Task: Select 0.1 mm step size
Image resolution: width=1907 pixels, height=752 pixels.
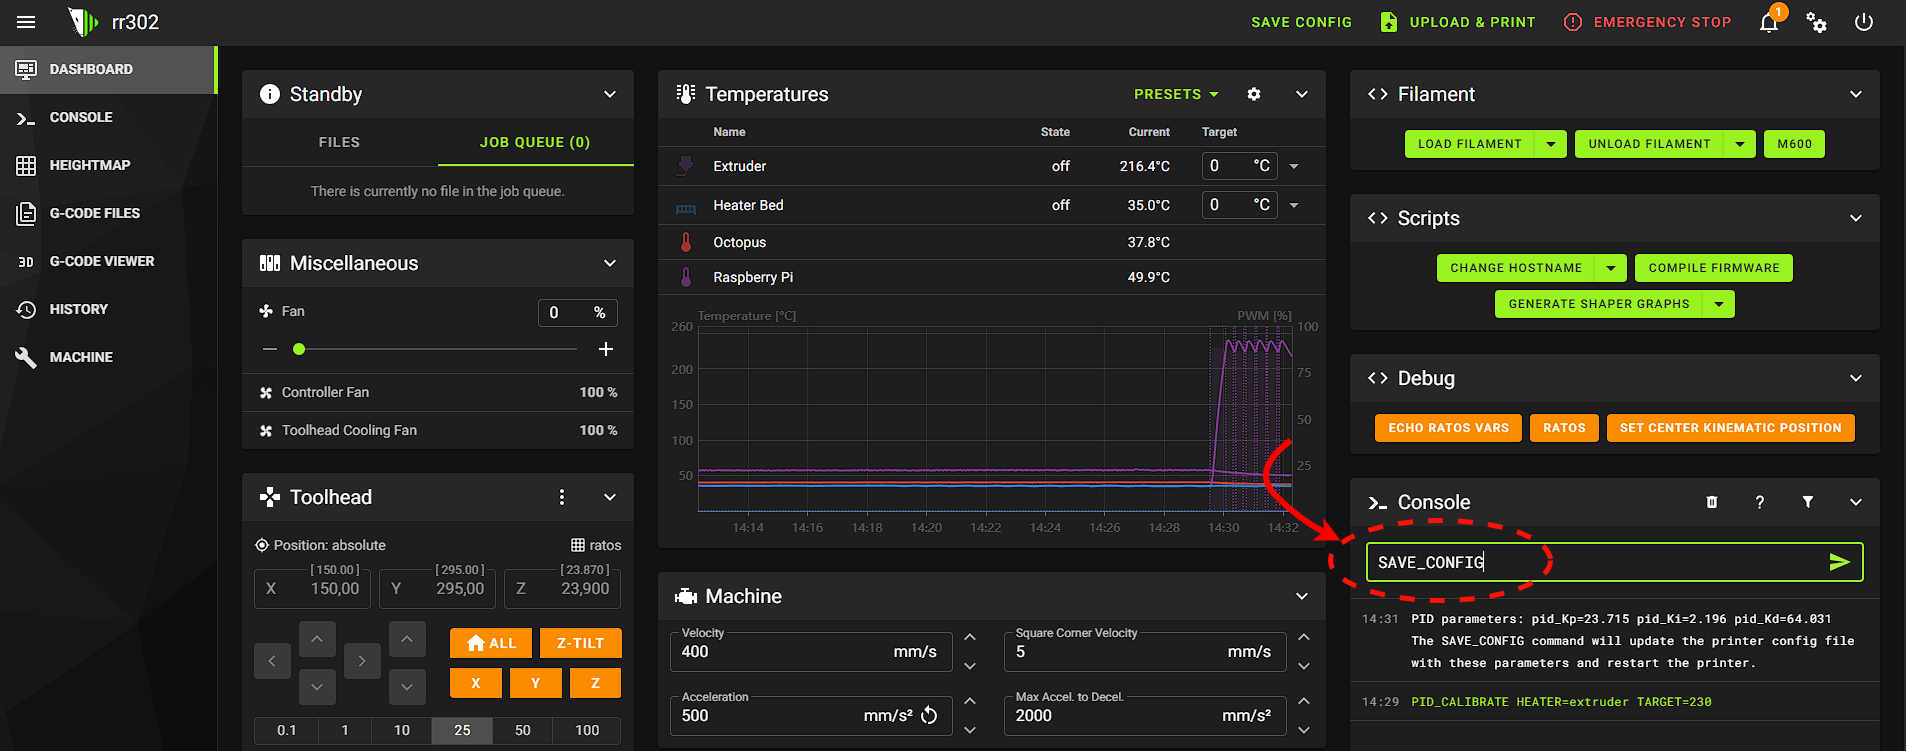Action: 287,730
